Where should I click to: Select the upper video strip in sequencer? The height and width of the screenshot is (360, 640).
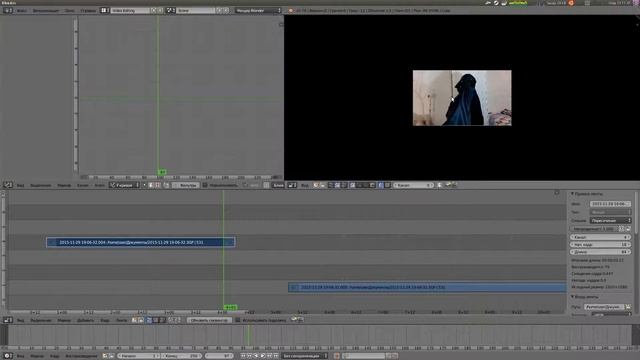click(140, 242)
